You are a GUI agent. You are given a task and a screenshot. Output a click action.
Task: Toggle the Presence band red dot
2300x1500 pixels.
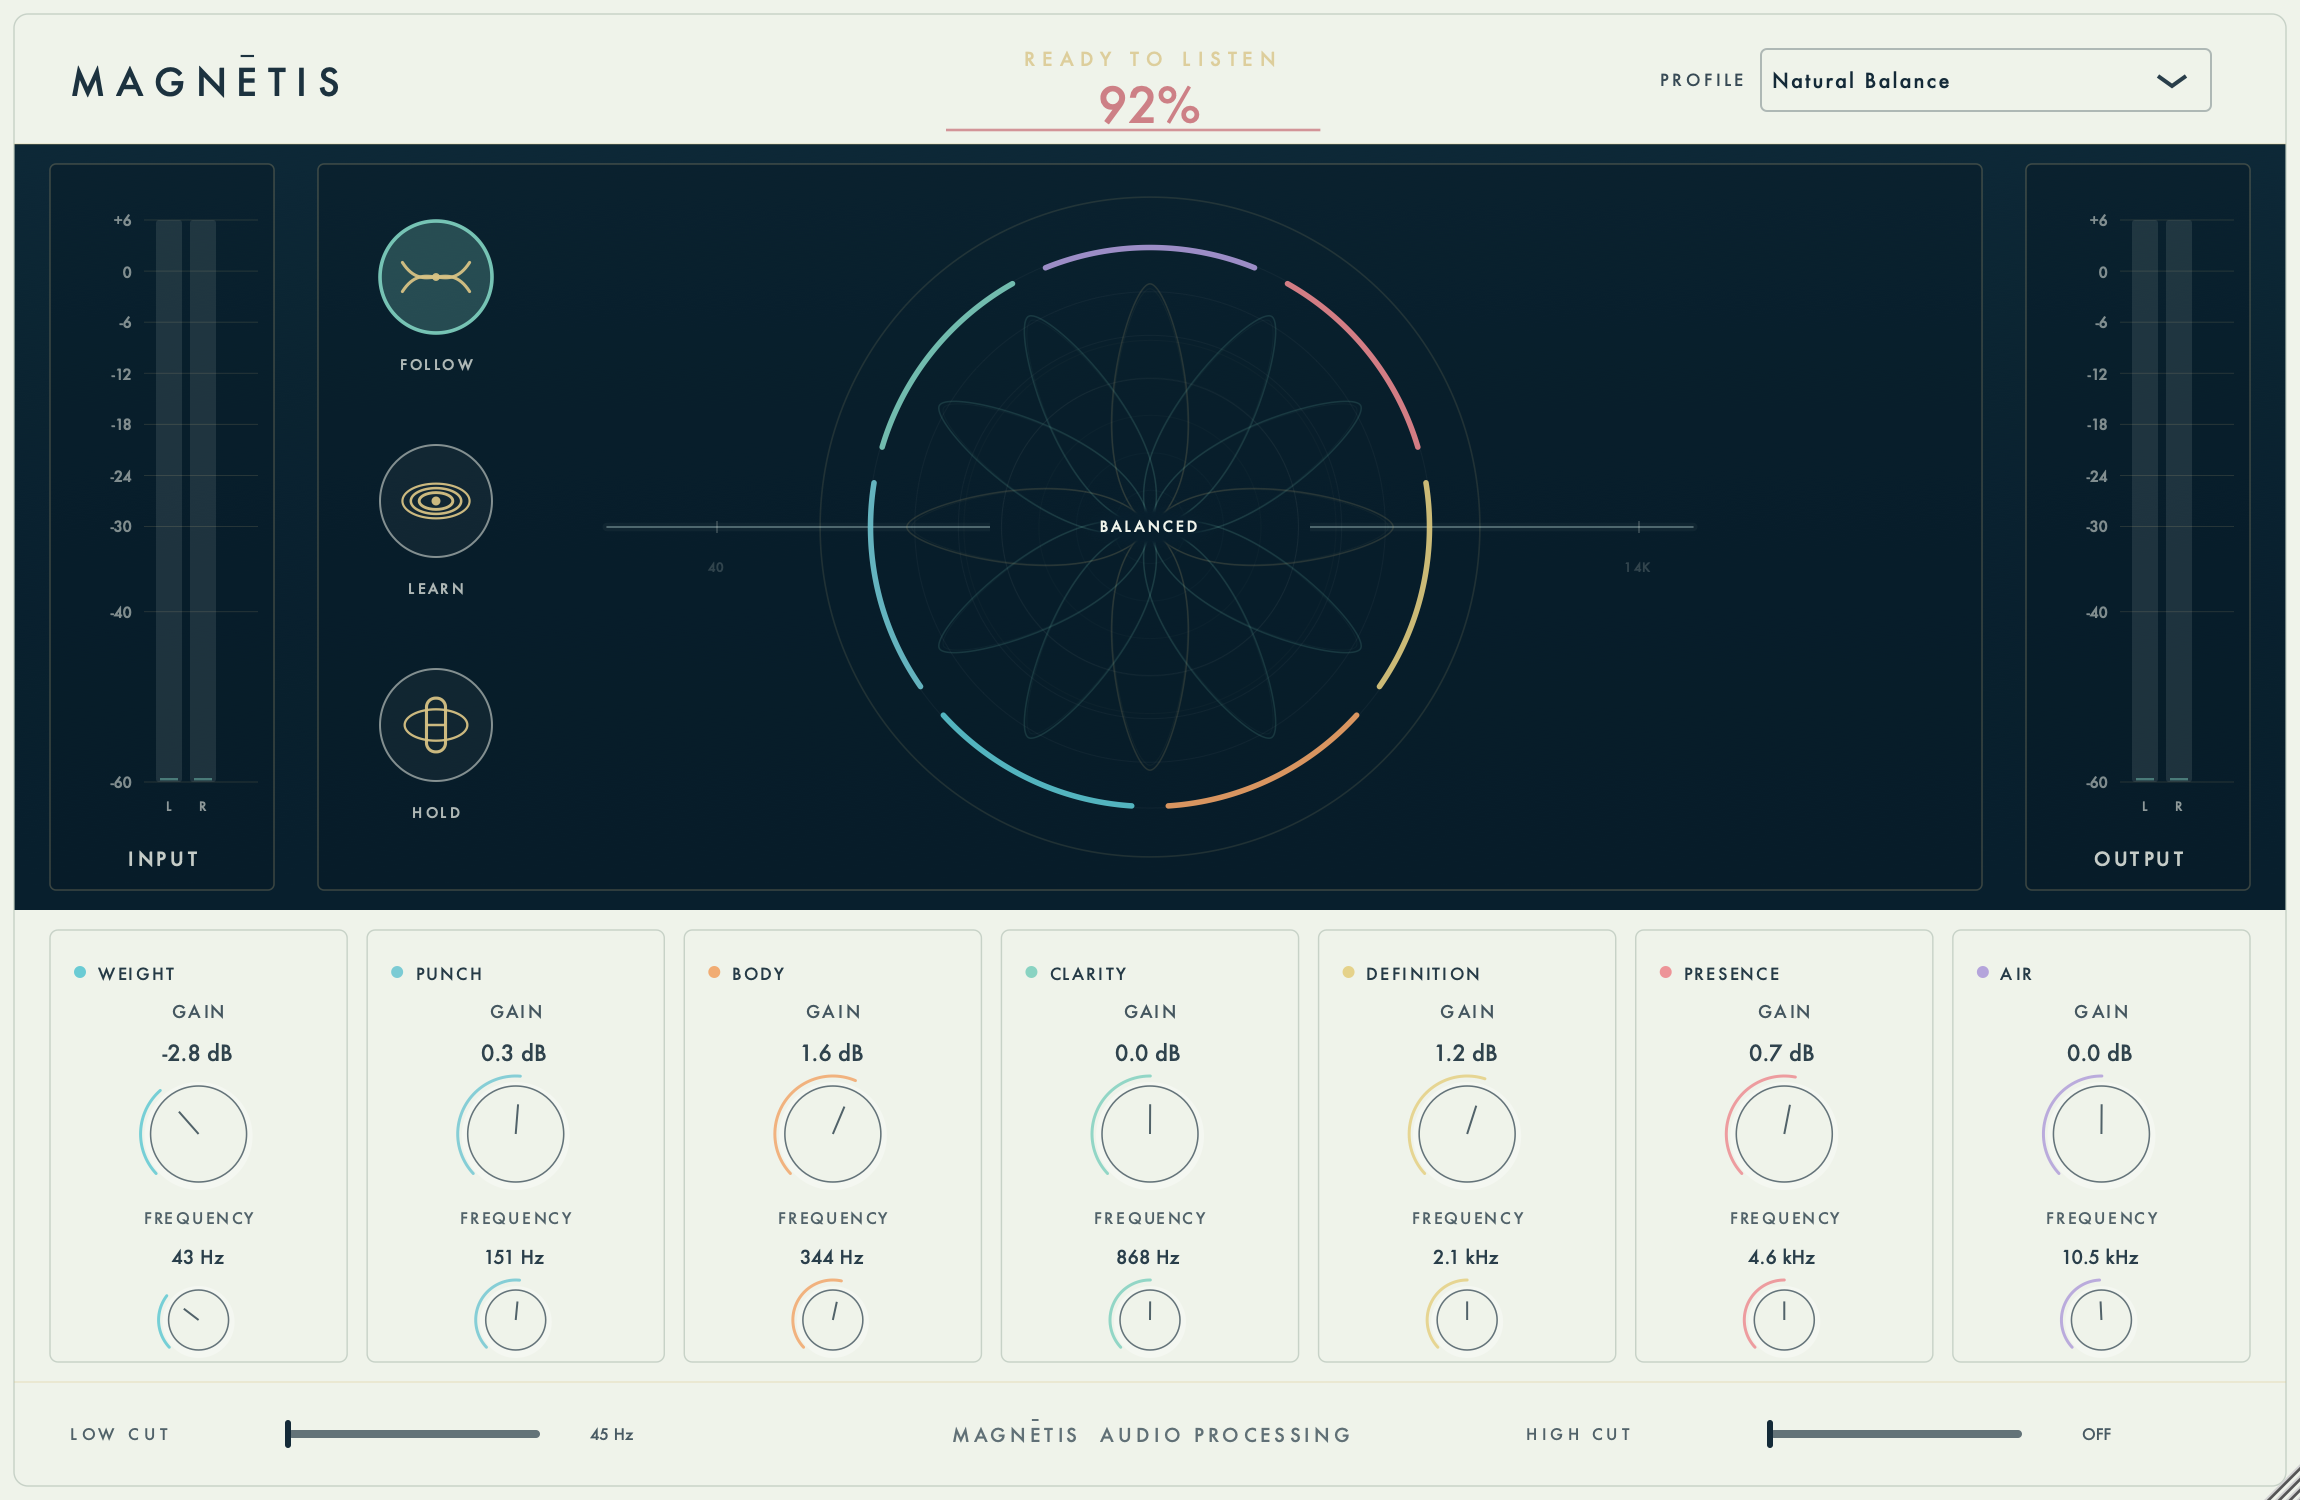pos(1665,972)
